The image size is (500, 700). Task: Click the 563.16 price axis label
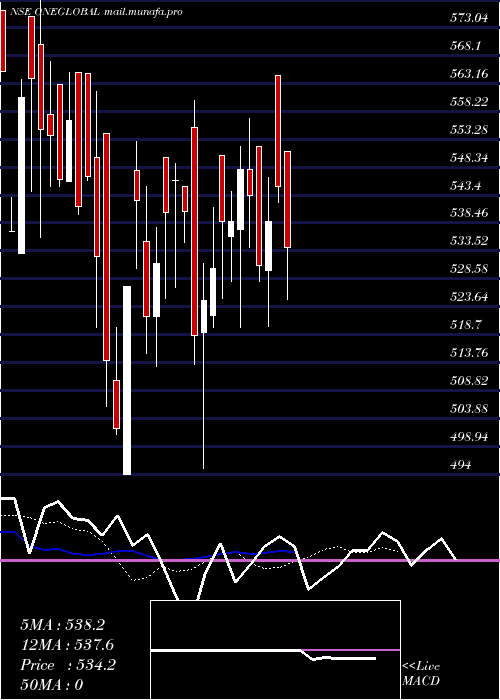click(x=469, y=74)
